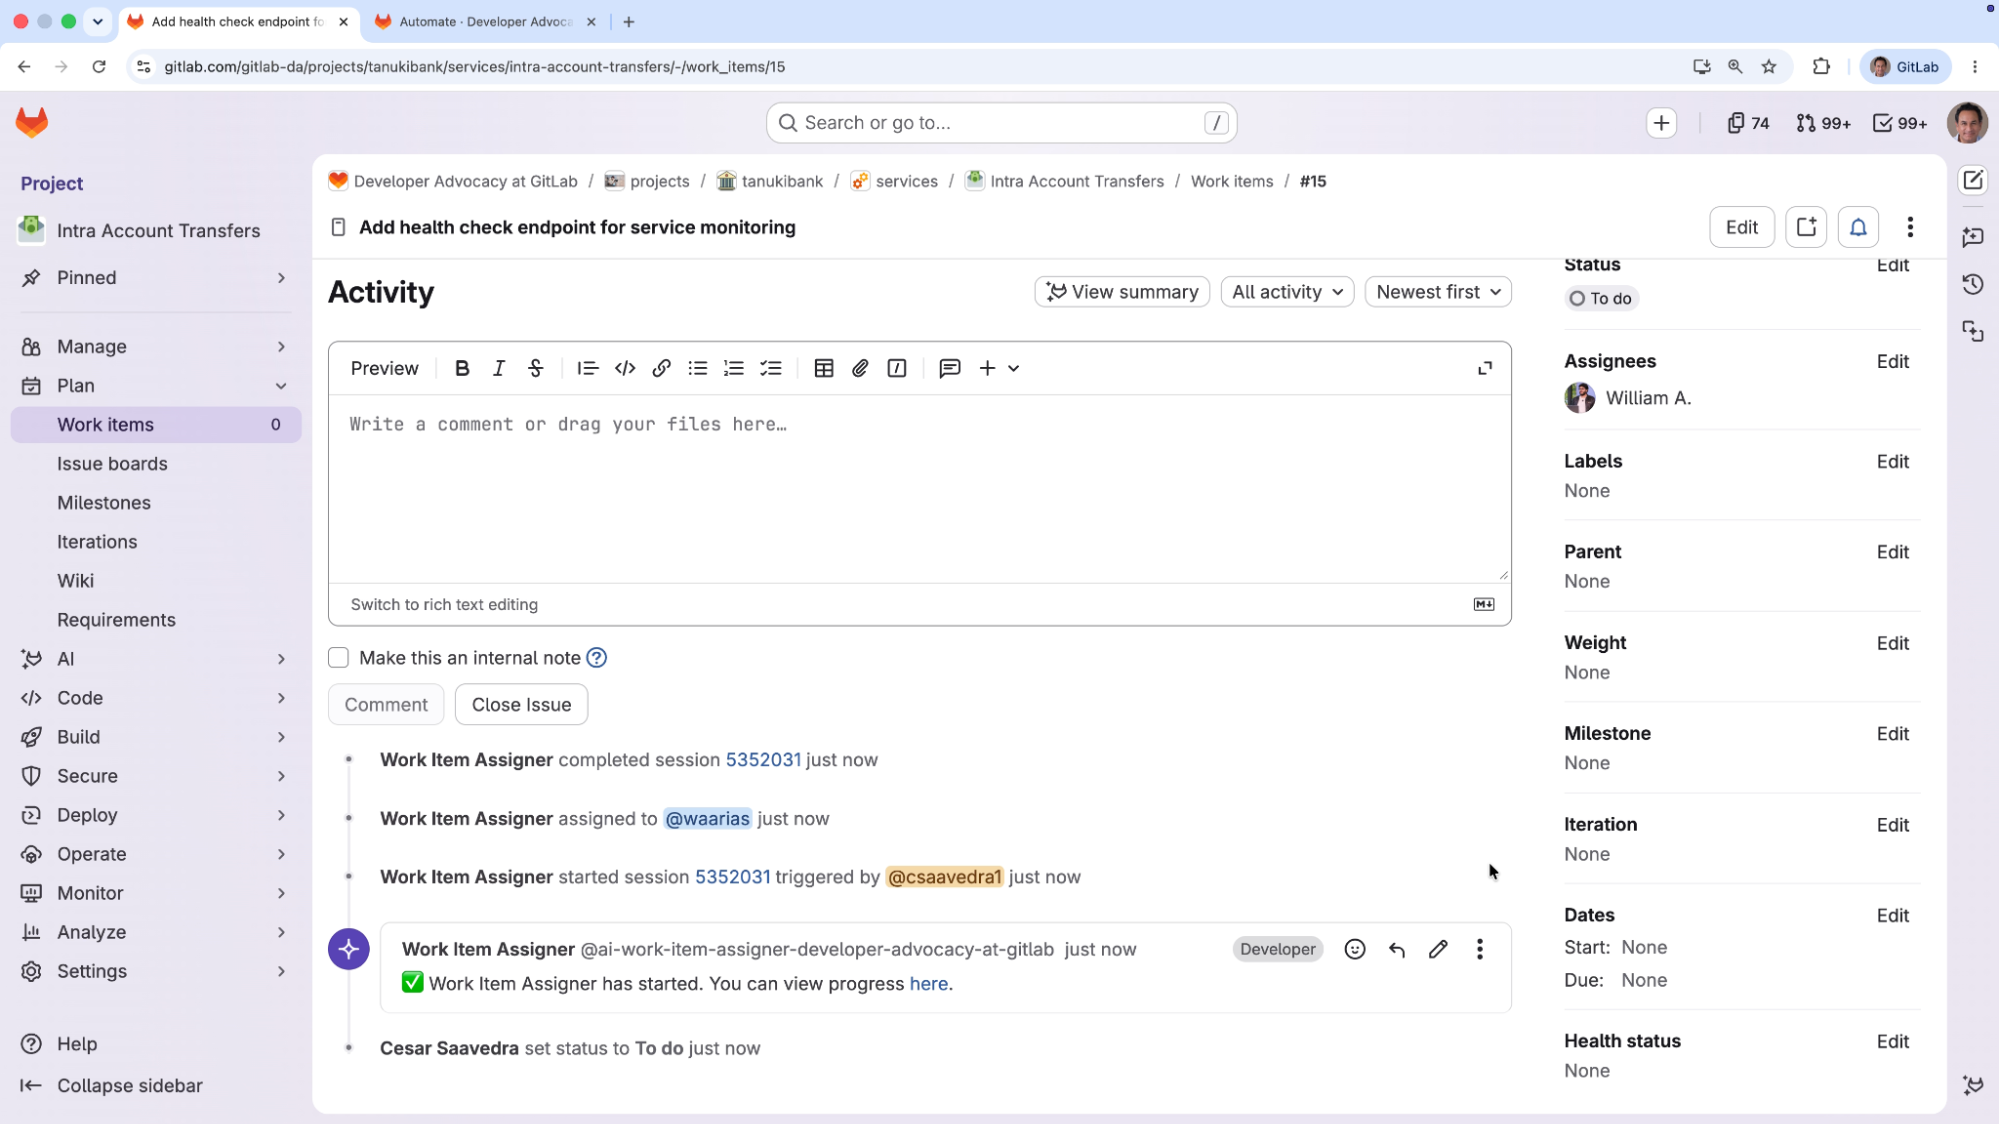
Task: Insert a quote block in comment
Action: point(587,369)
